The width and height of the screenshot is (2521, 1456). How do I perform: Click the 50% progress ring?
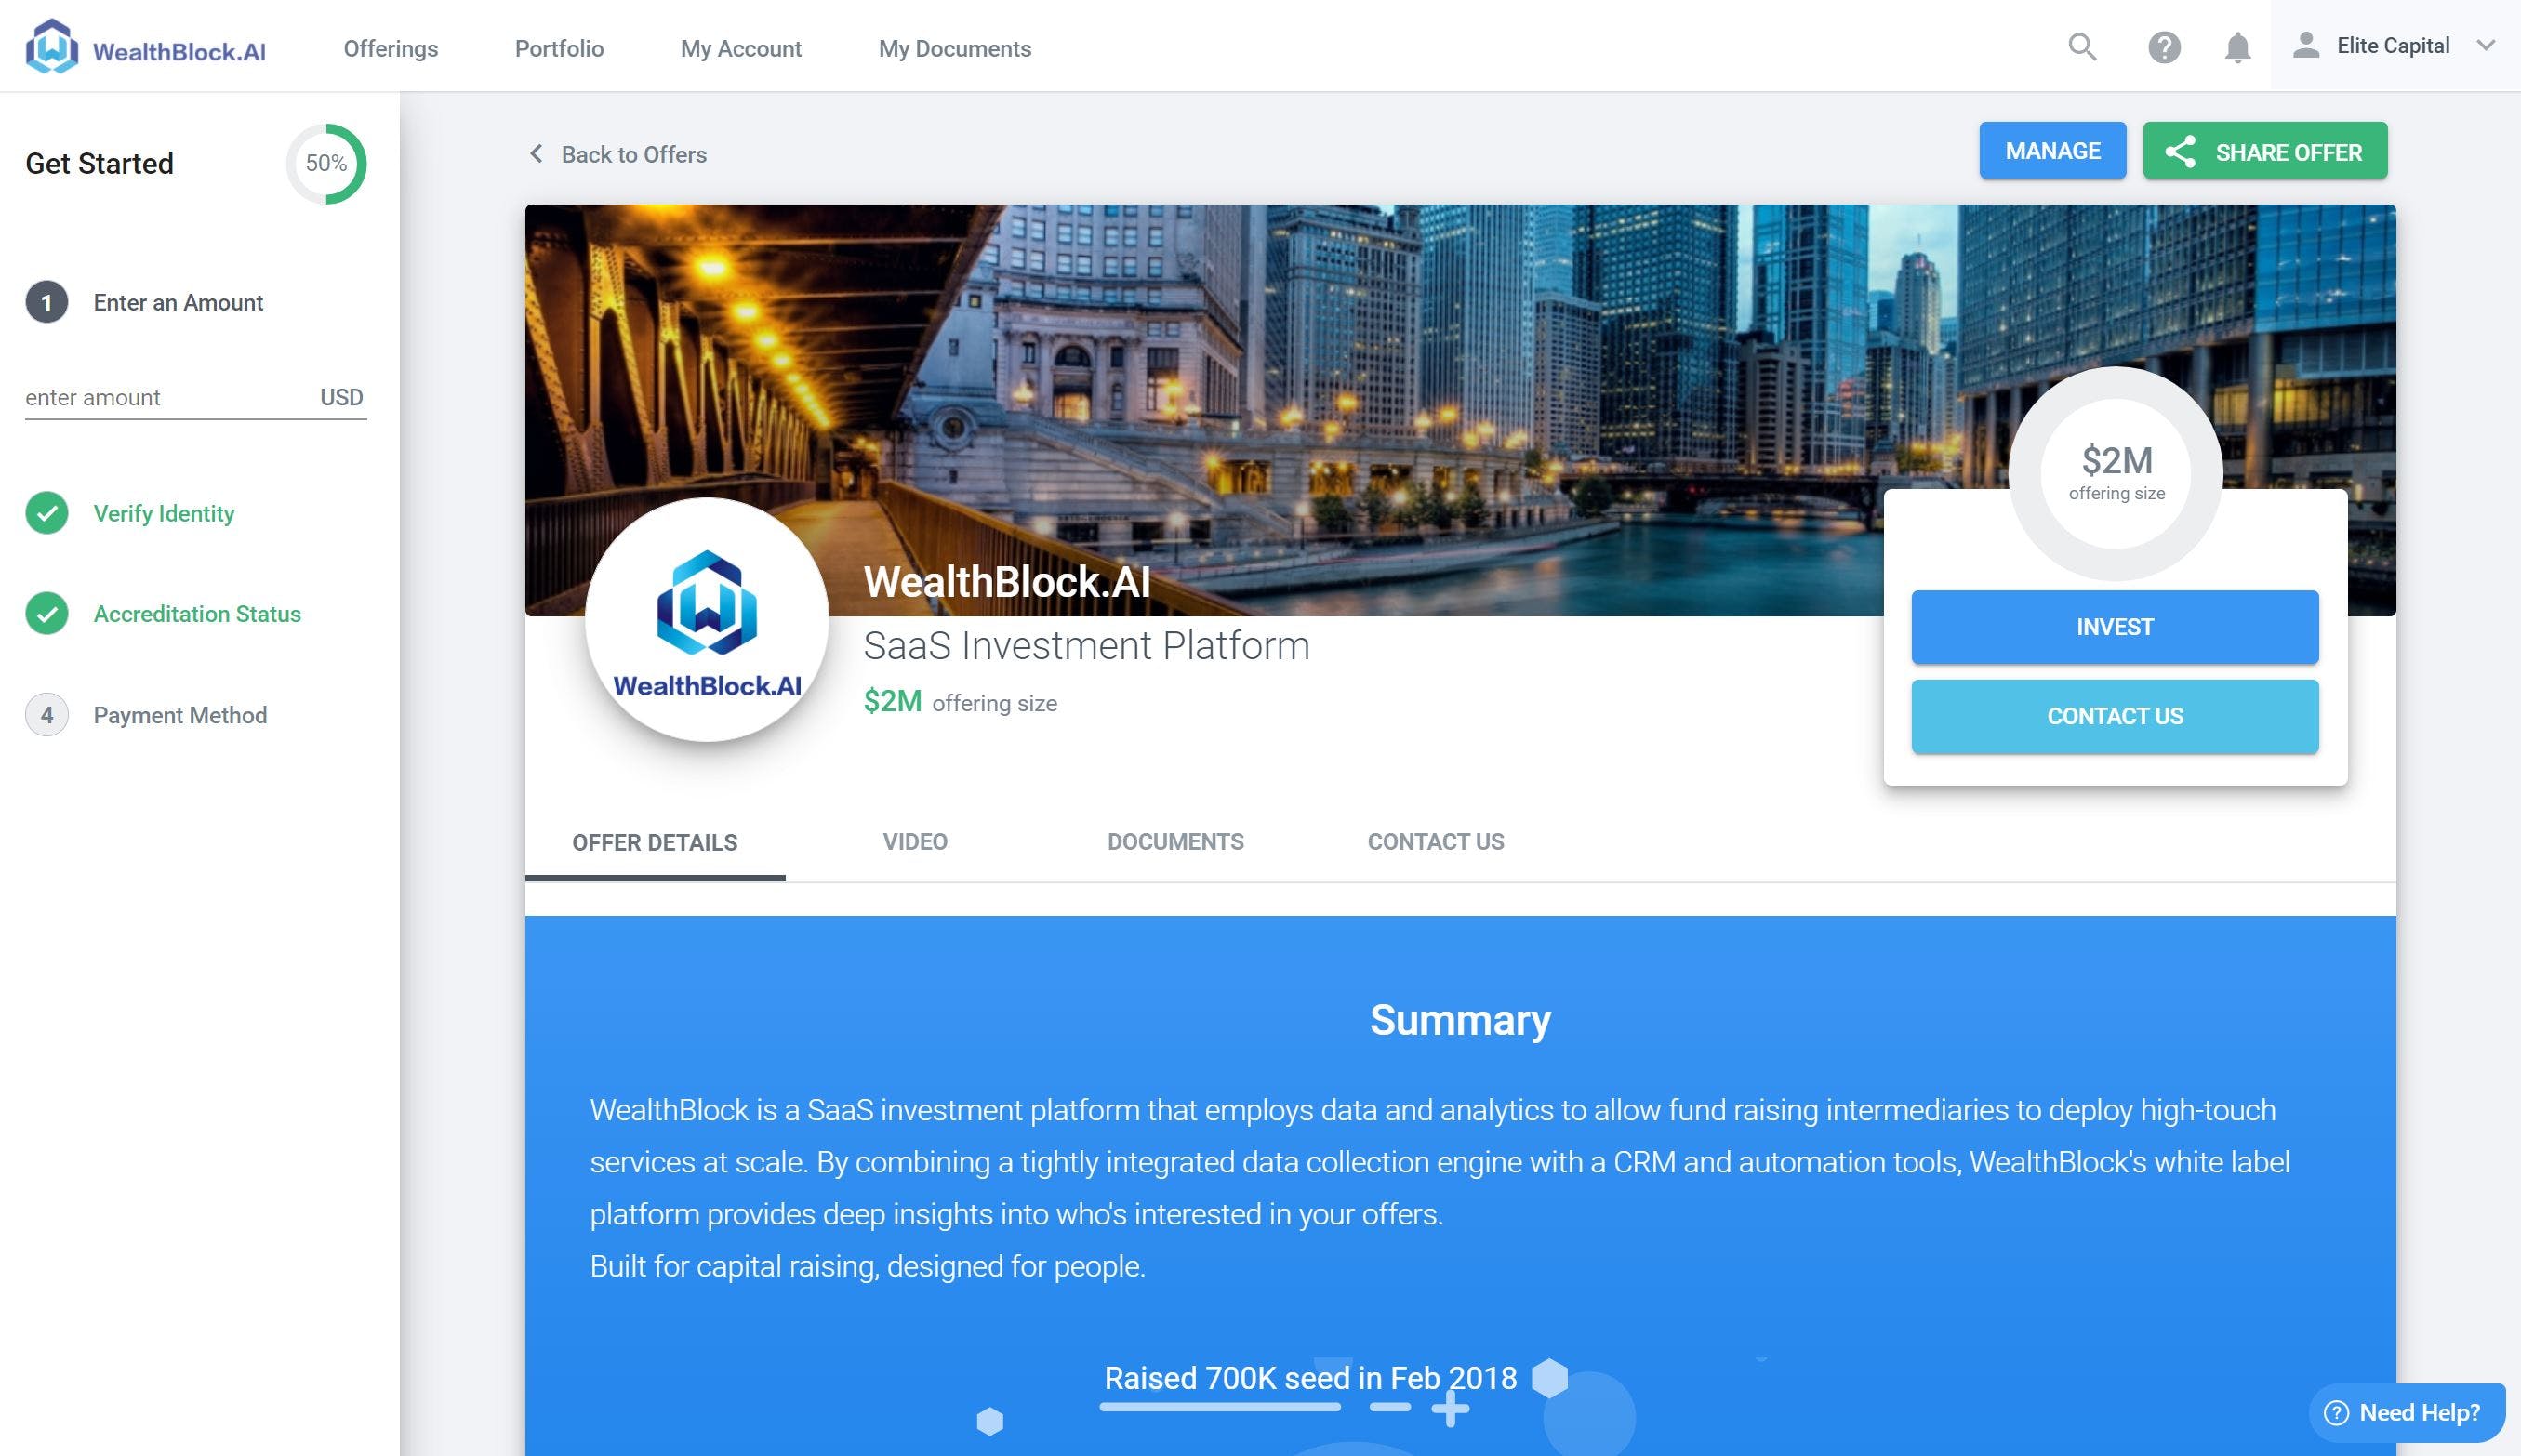click(326, 163)
